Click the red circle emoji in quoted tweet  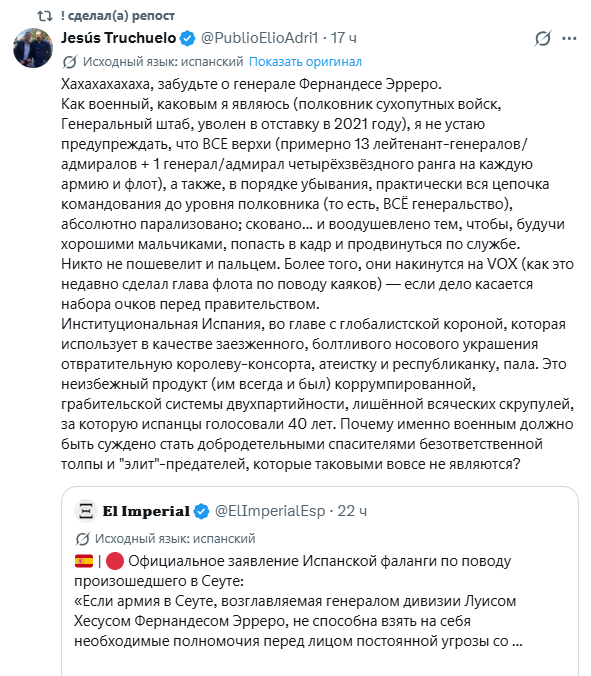(x=115, y=561)
